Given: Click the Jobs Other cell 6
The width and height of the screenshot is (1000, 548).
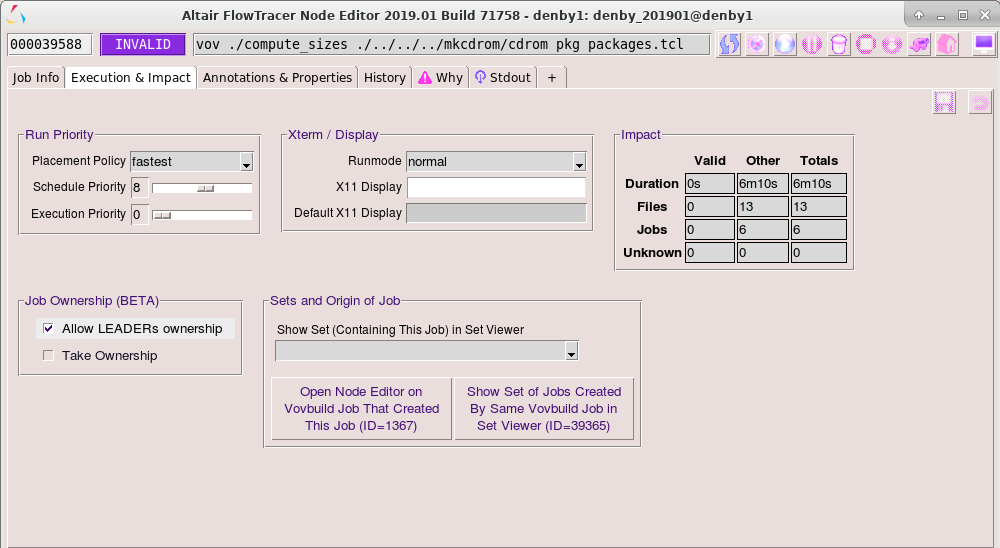Looking at the screenshot, I should tap(762, 230).
